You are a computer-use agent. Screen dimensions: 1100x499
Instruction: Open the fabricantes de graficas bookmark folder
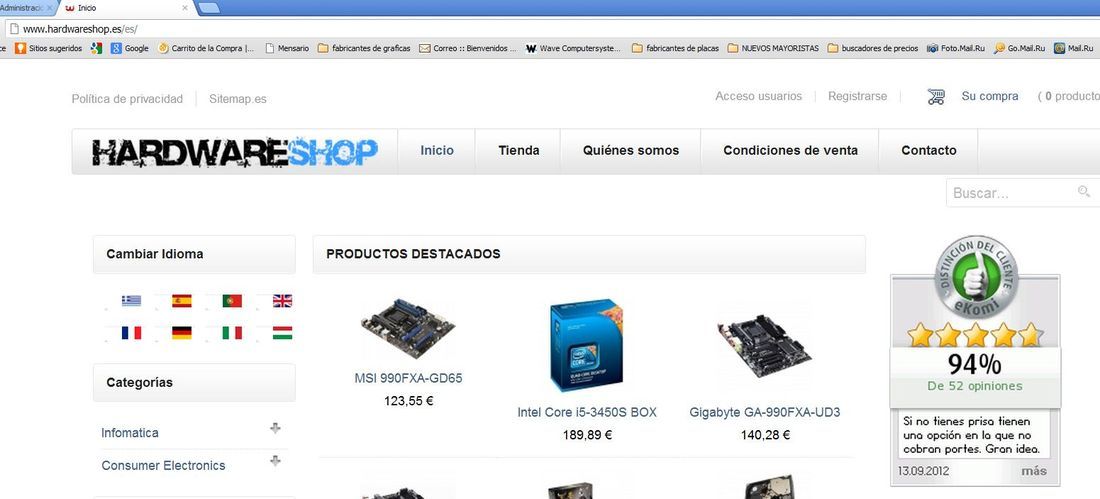point(364,48)
